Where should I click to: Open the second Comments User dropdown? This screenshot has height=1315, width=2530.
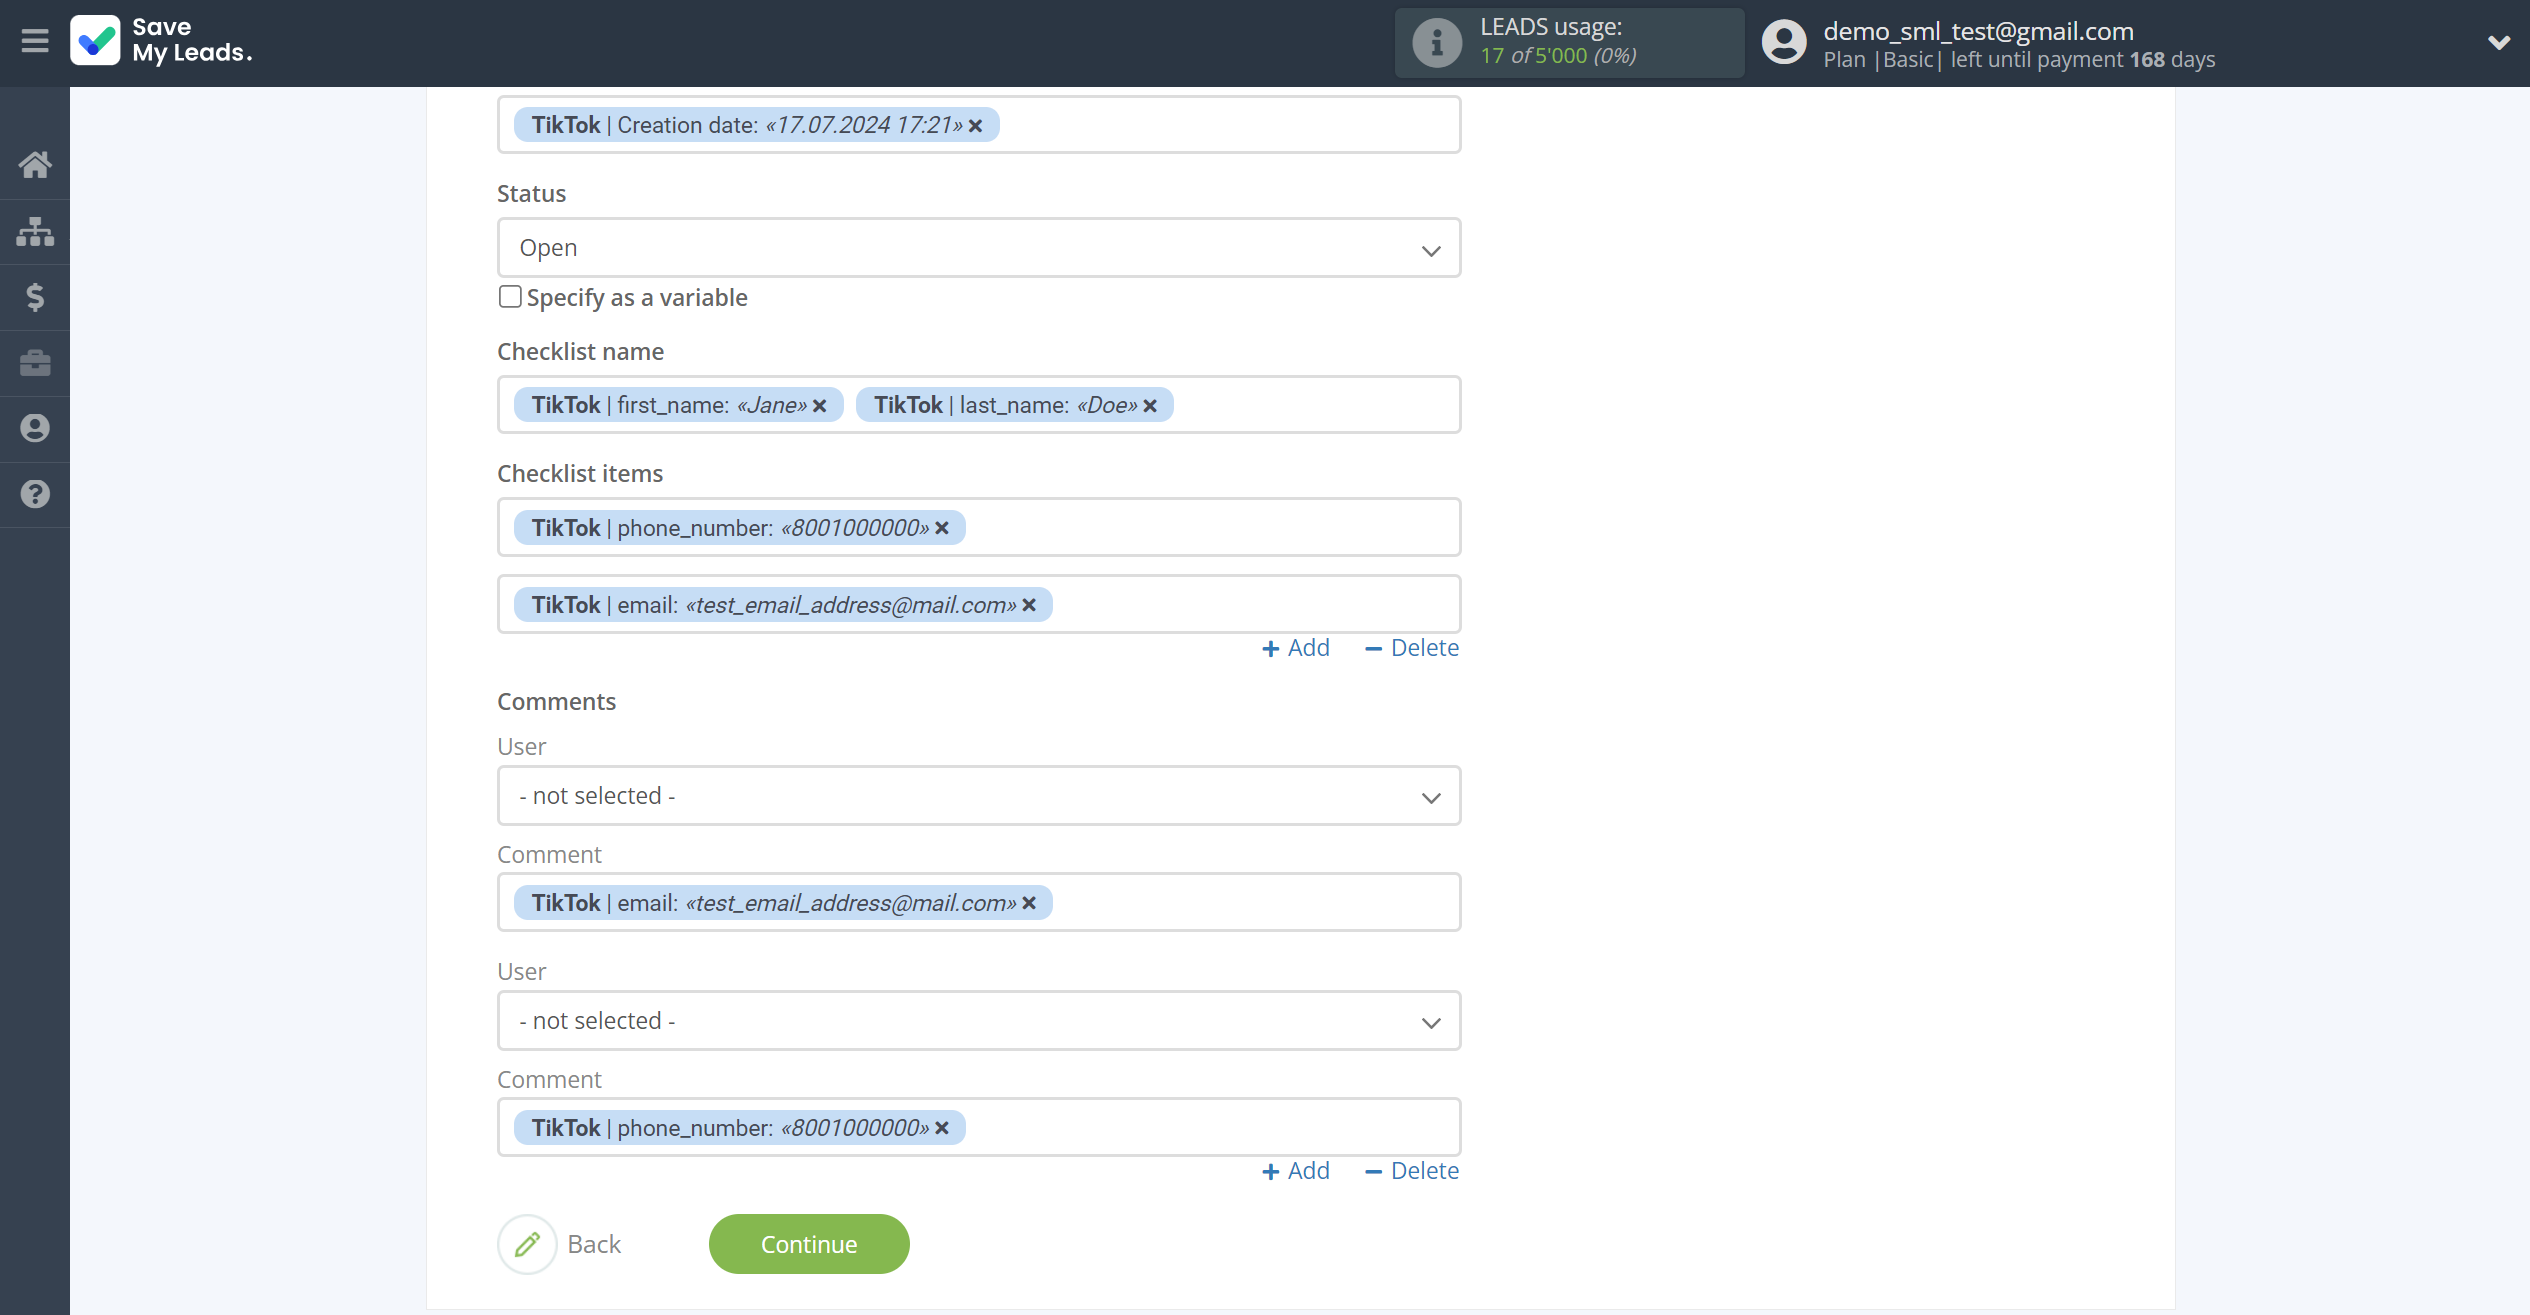[979, 1021]
